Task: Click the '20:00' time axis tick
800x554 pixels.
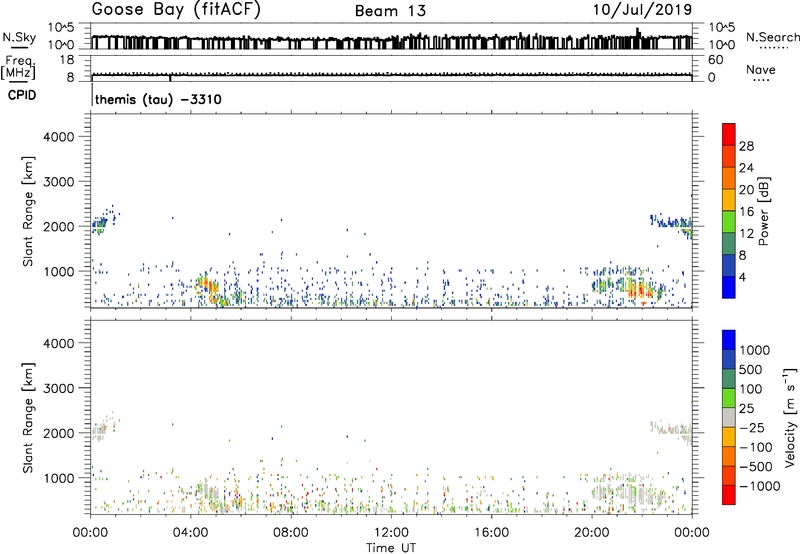Action: coord(592,533)
